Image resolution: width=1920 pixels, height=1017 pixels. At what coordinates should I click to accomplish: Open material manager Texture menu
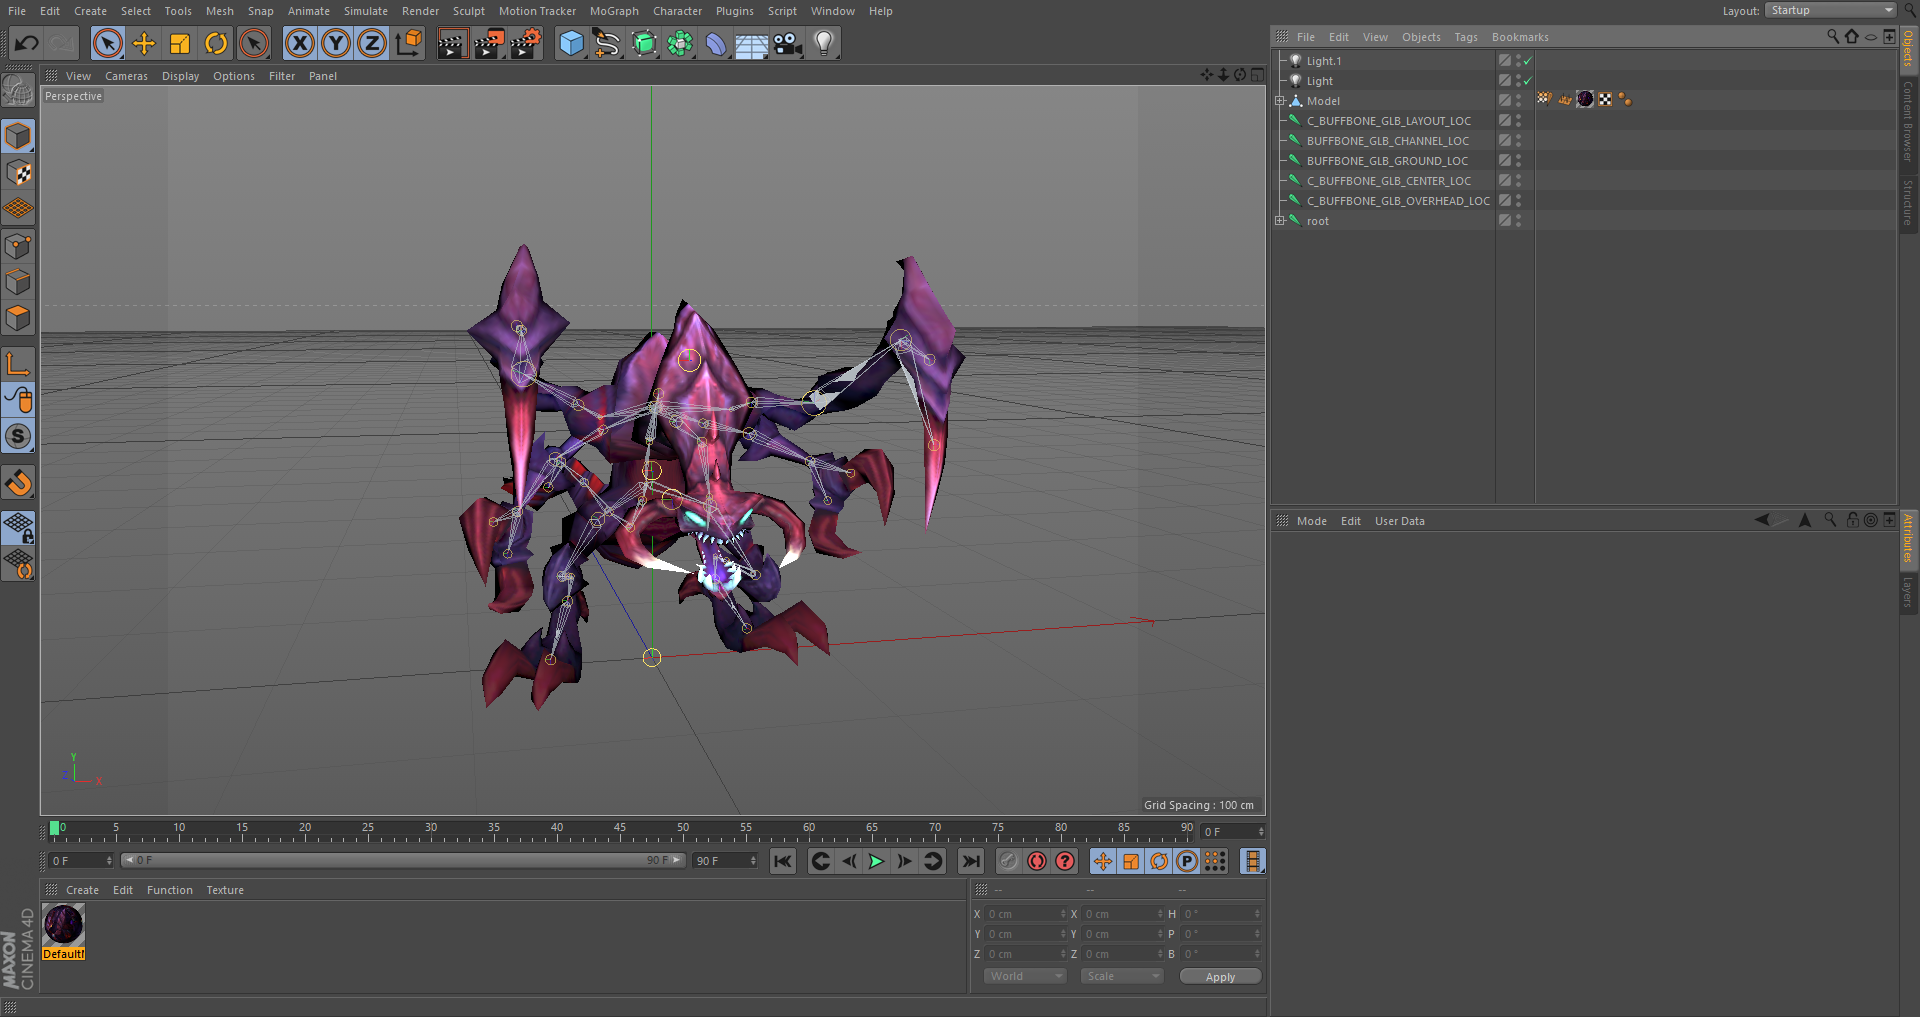[225, 890]
